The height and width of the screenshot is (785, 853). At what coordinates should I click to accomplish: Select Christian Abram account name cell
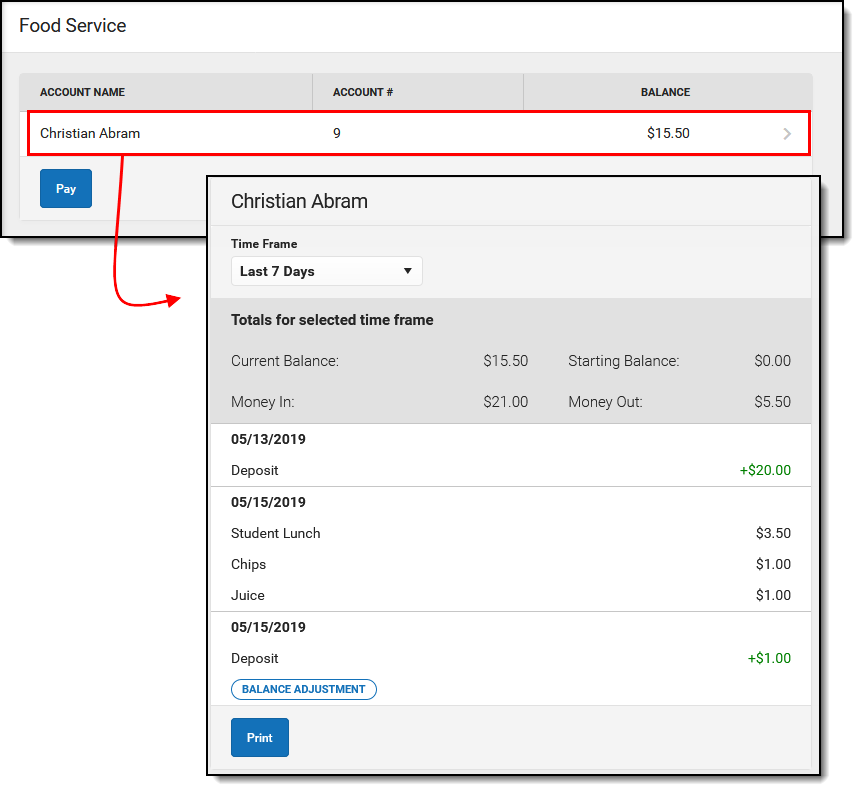[x=90, y=133]
